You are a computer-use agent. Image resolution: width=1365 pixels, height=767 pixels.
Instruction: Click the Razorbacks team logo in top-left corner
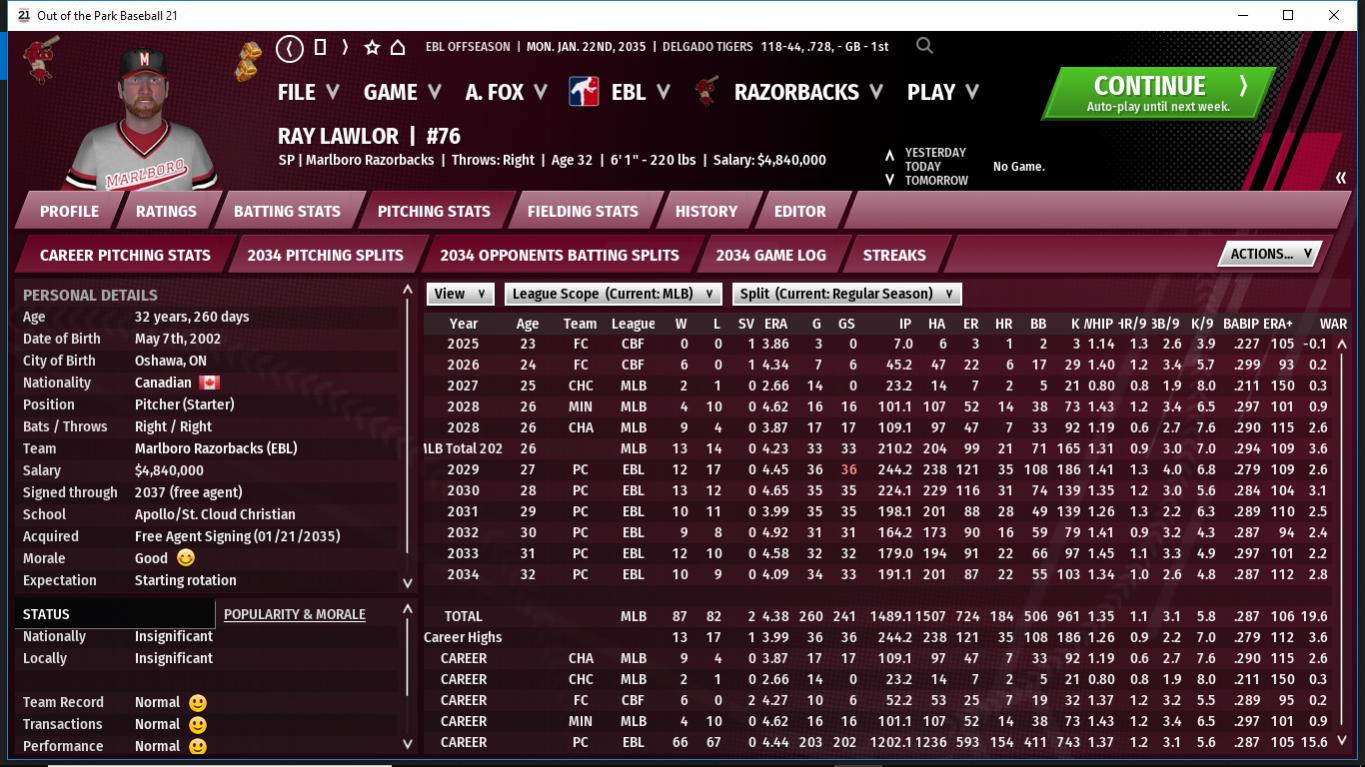coord(41,58)
